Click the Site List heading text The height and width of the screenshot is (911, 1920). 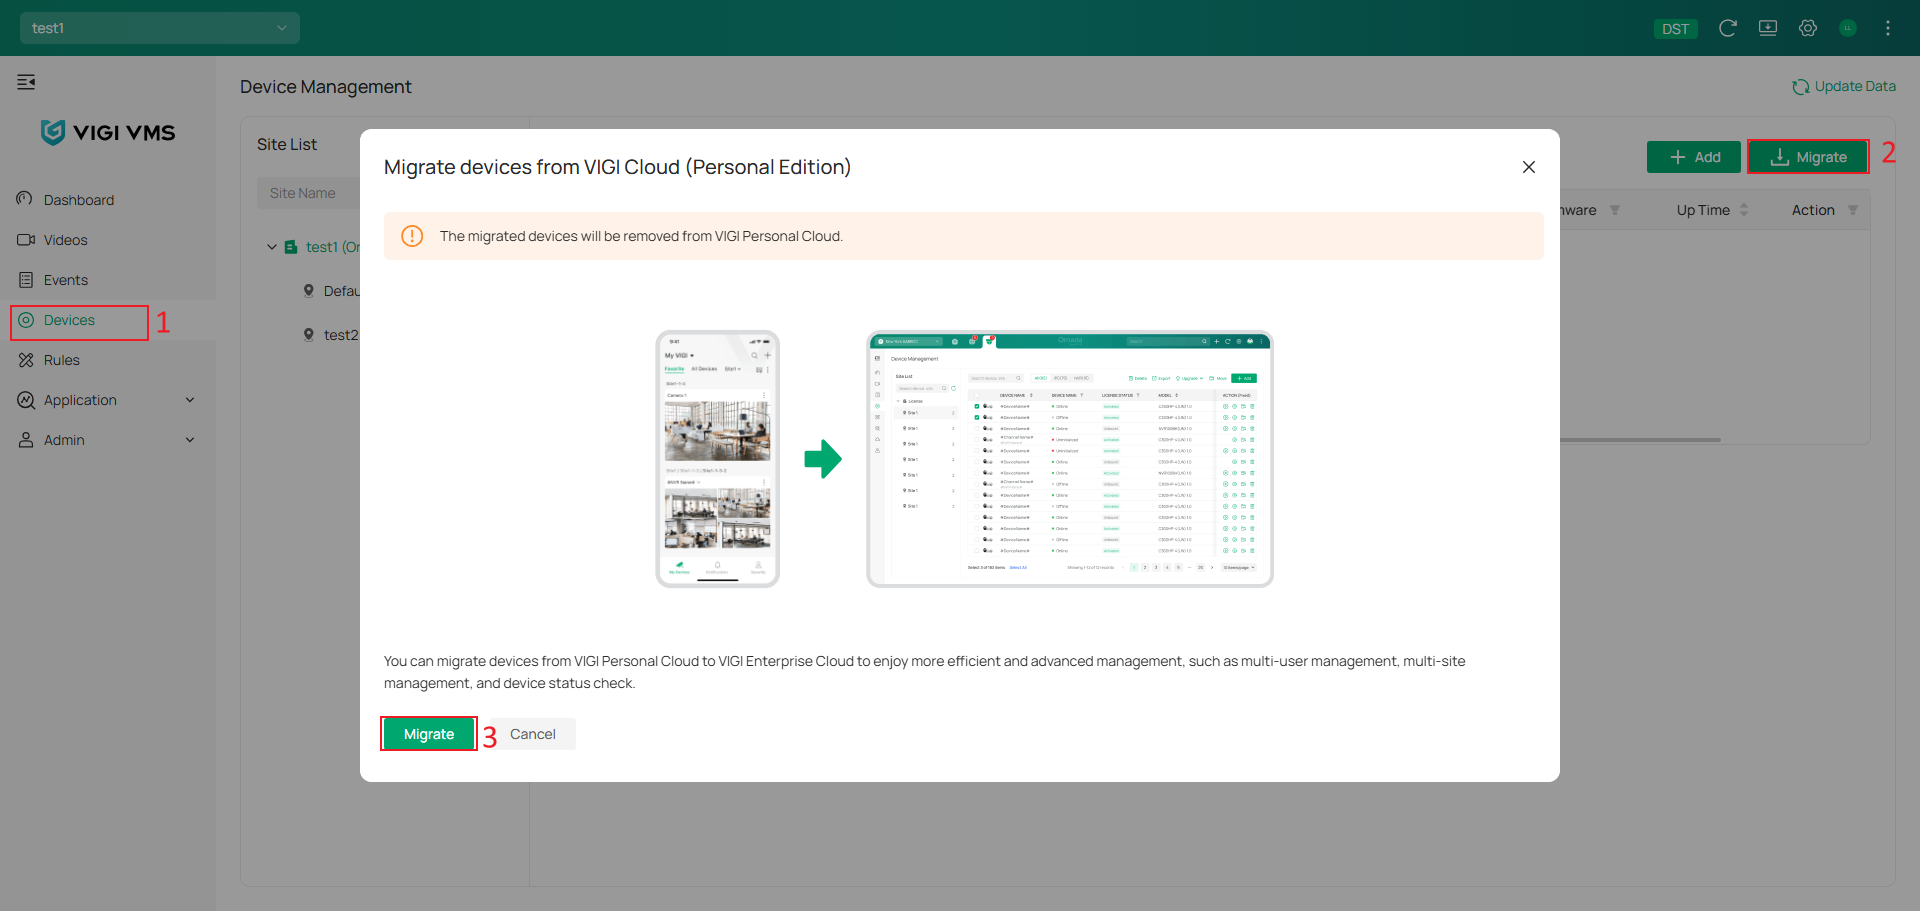click(287, 144)
